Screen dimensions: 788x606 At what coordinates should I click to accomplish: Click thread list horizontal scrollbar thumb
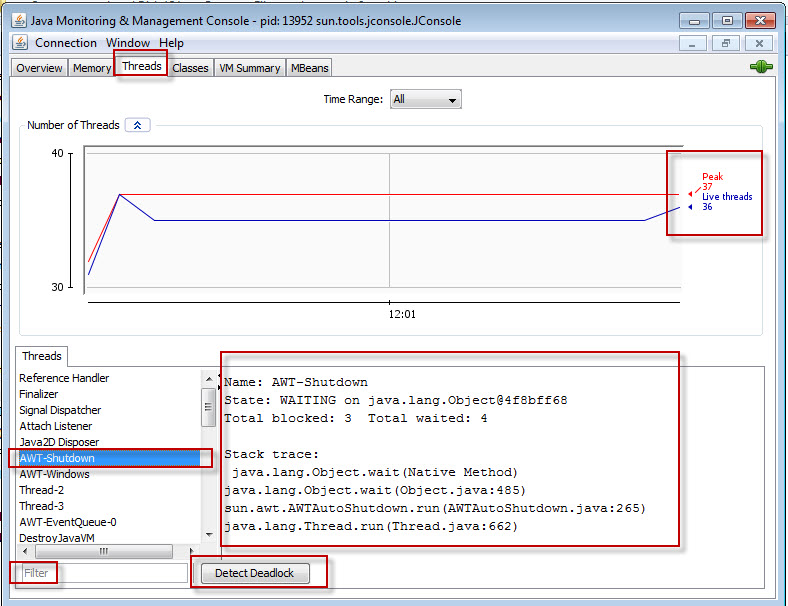[x=104, y=552]
